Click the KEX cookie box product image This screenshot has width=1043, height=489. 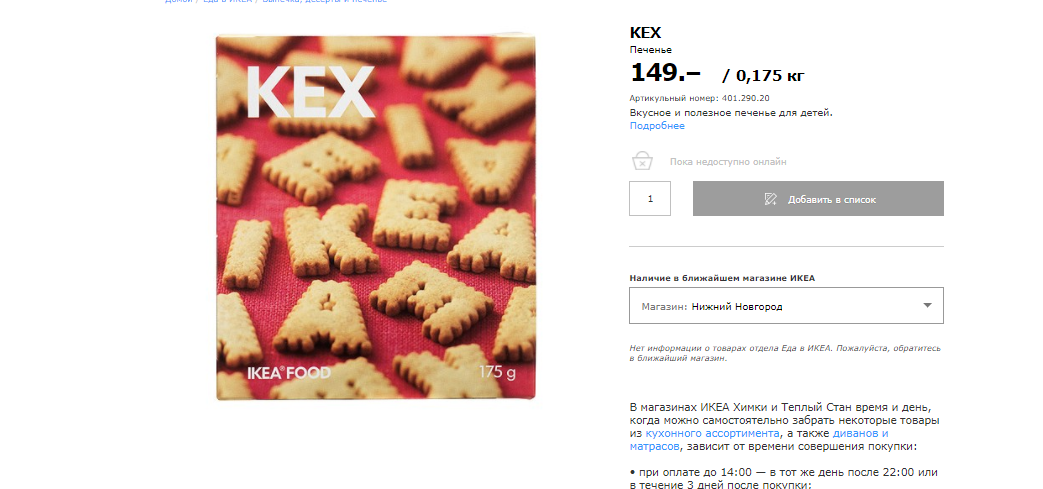point(376,218)
